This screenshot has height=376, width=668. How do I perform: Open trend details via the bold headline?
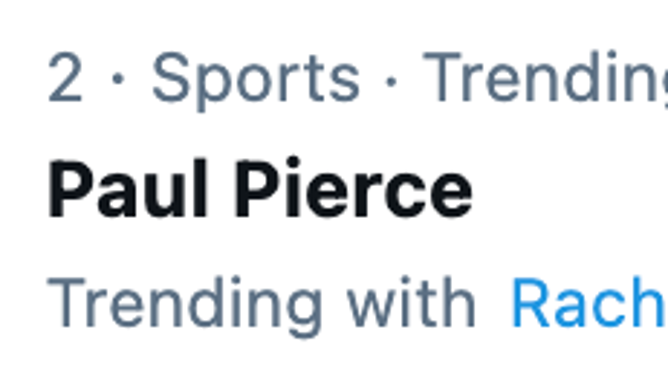(x=260, y=189)
